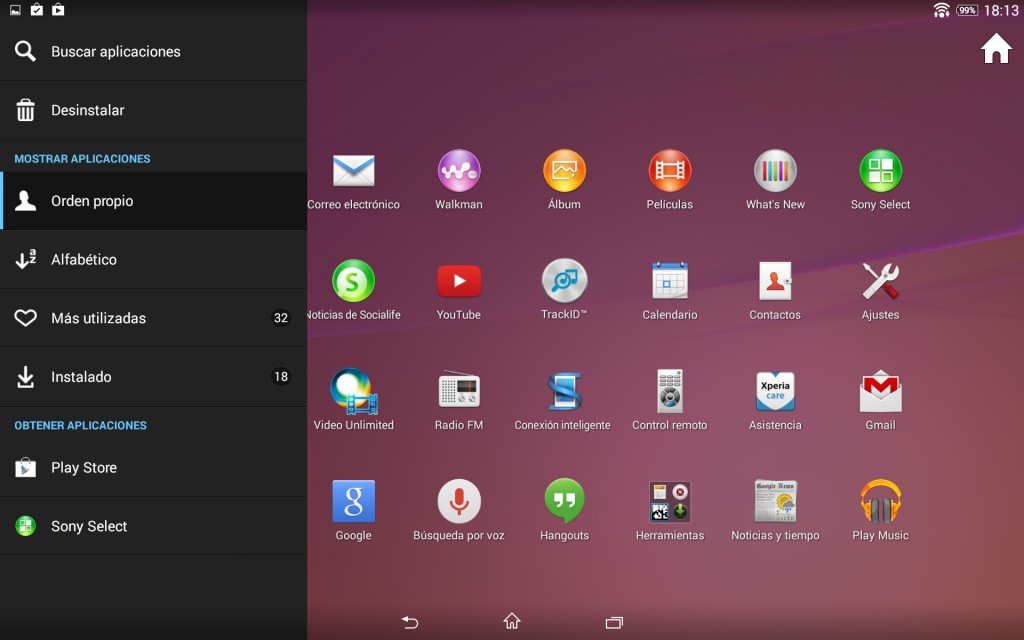
Task: Choose Desinstalar from the side menu
Action: 153,110
